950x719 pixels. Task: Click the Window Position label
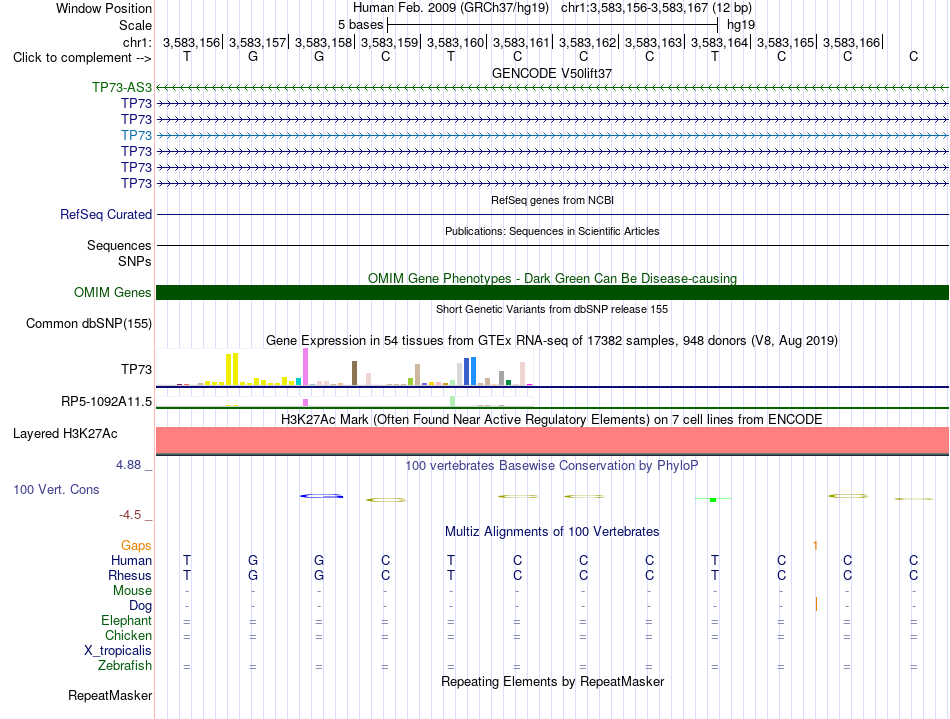click(x=104, y=8)
